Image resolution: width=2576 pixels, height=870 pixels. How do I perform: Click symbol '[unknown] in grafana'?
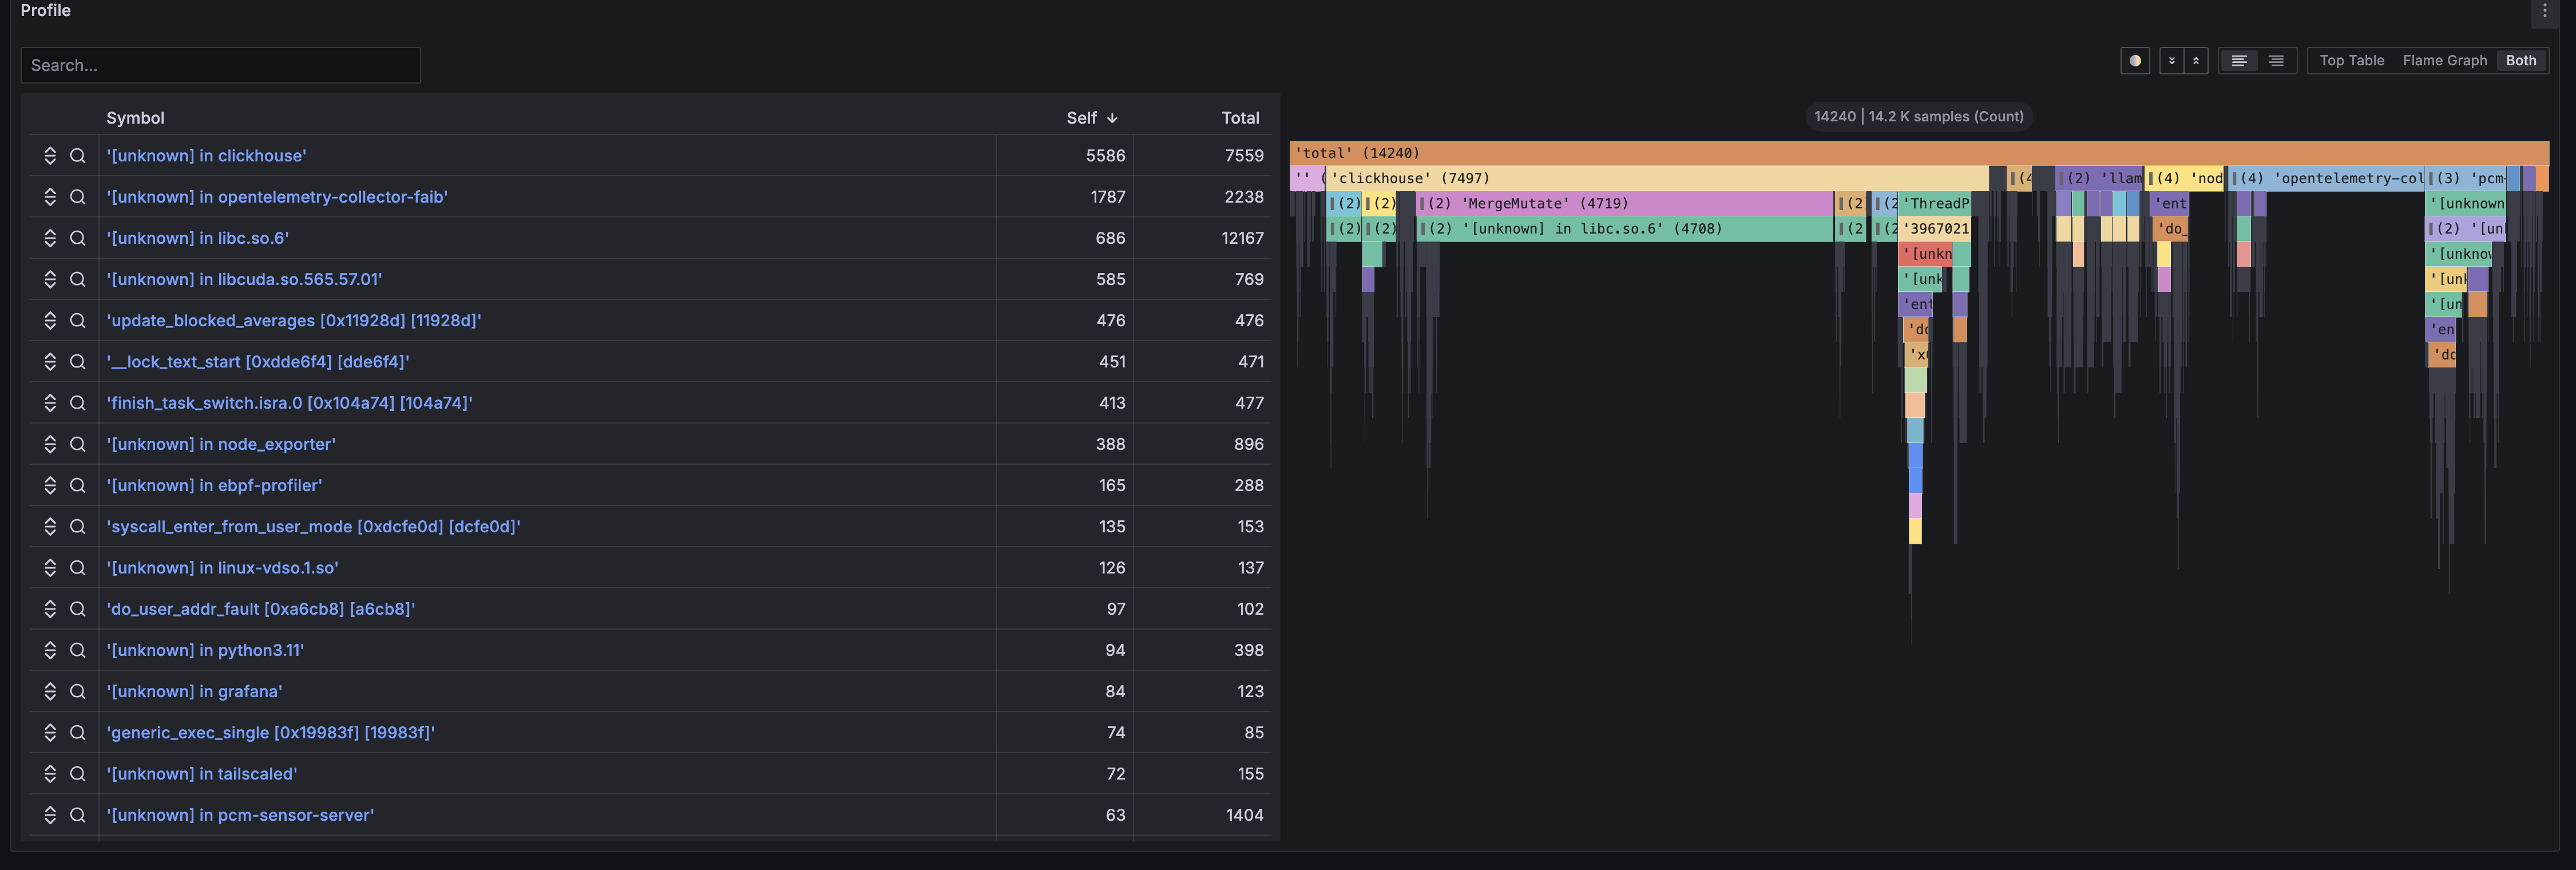tap(194, 691)
